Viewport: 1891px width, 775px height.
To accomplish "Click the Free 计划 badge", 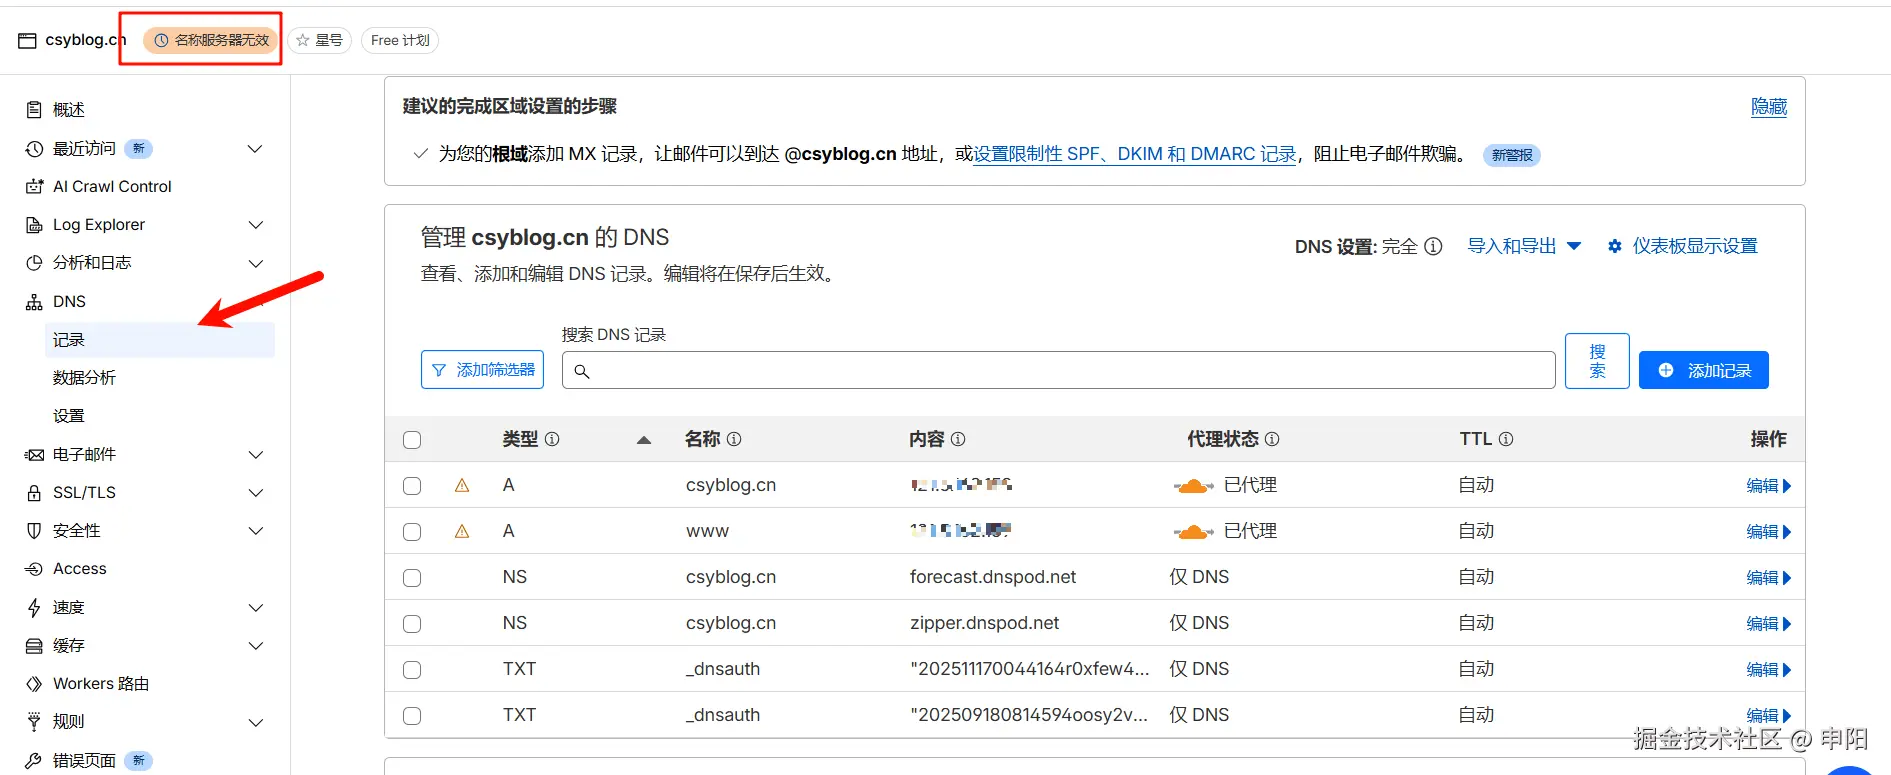I will click(x=400, y=40).
